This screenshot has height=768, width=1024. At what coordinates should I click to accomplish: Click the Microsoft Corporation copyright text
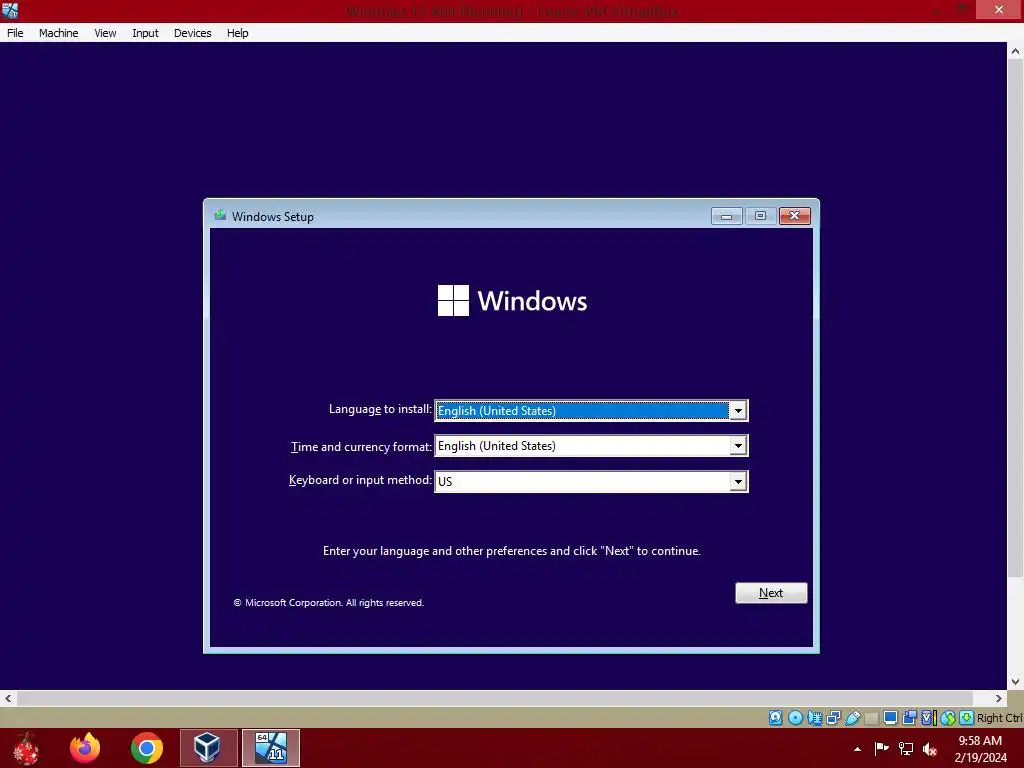tap(328, 603)
